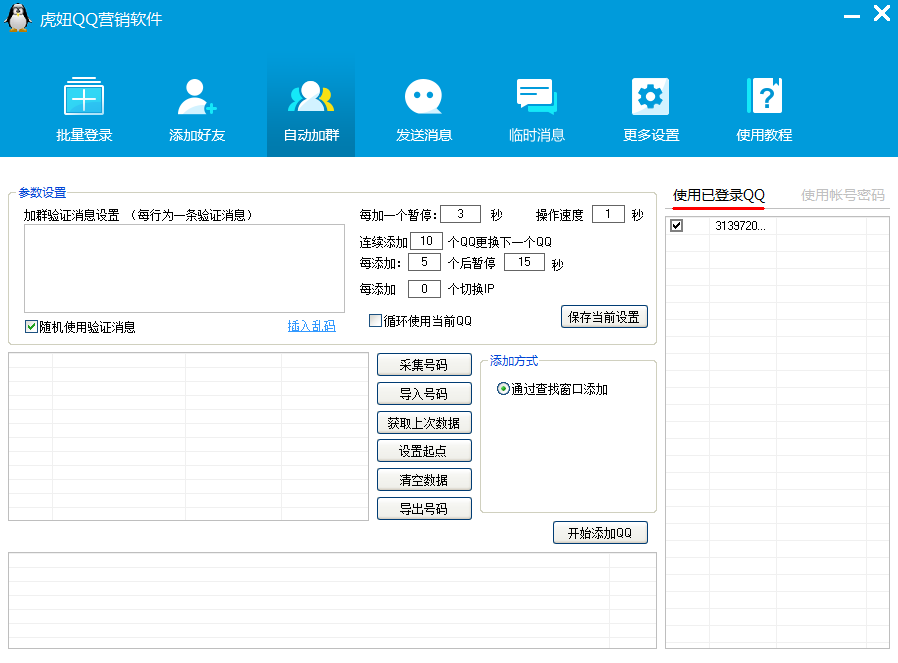Click the 操作速度 seconds field
898x663 pixels.
pos(608,214)
